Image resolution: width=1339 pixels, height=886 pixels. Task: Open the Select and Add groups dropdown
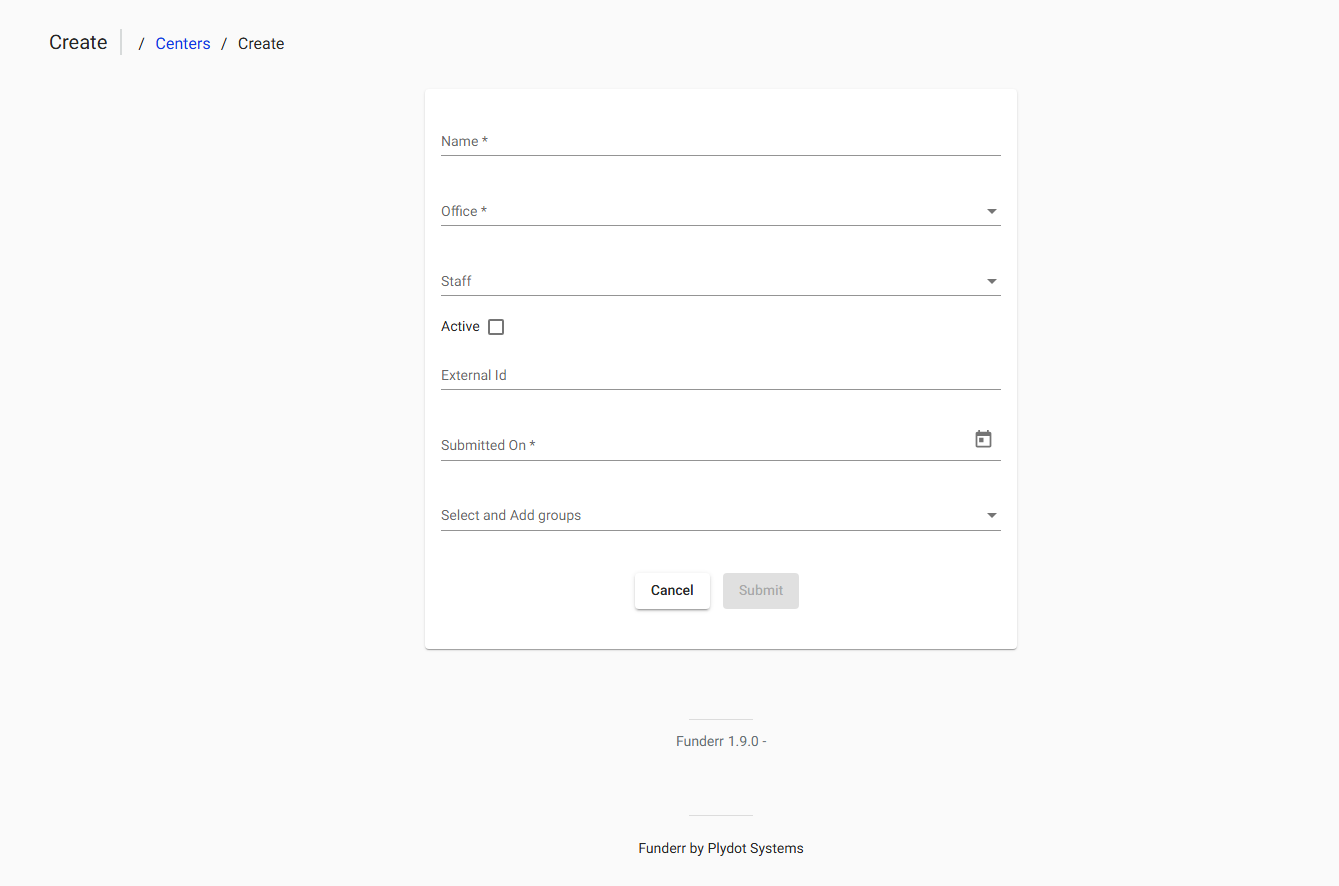(x=700, y=515)
